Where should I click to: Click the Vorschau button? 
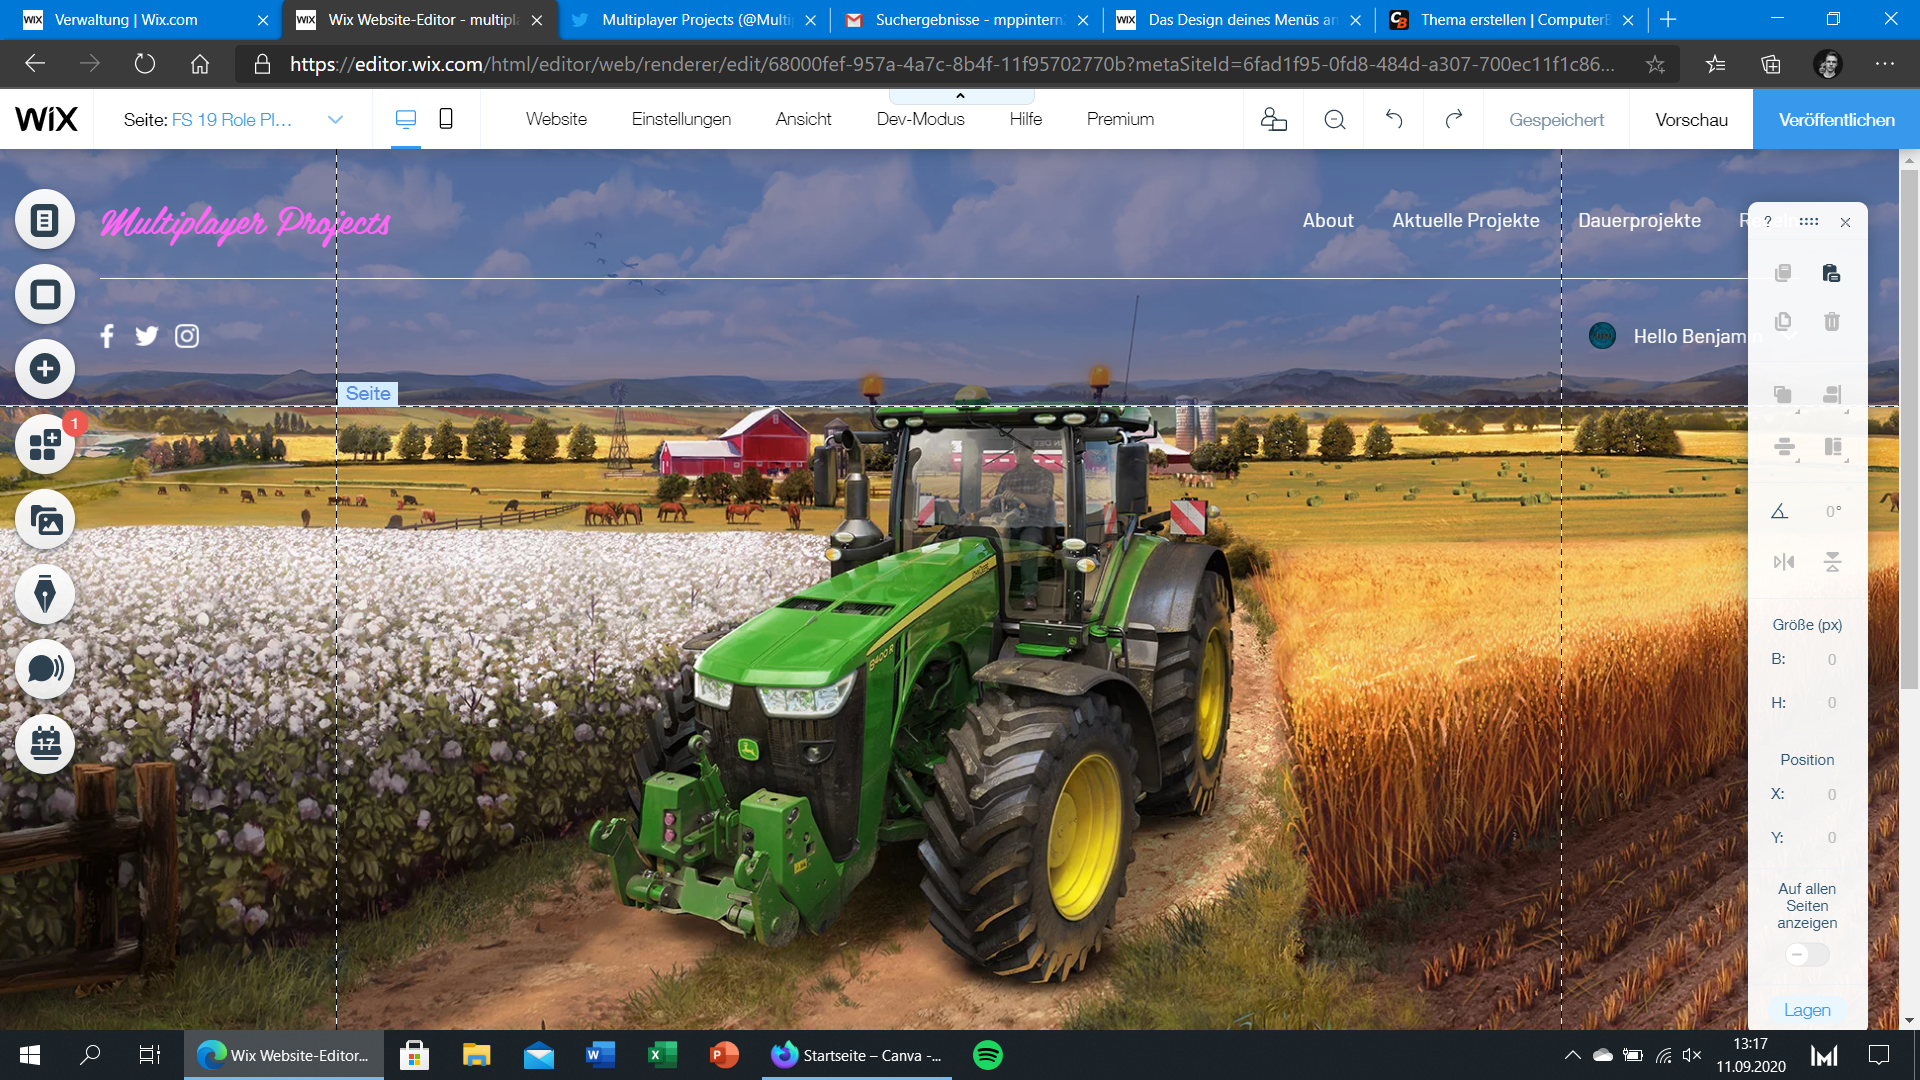click(x=1691, y=119)
